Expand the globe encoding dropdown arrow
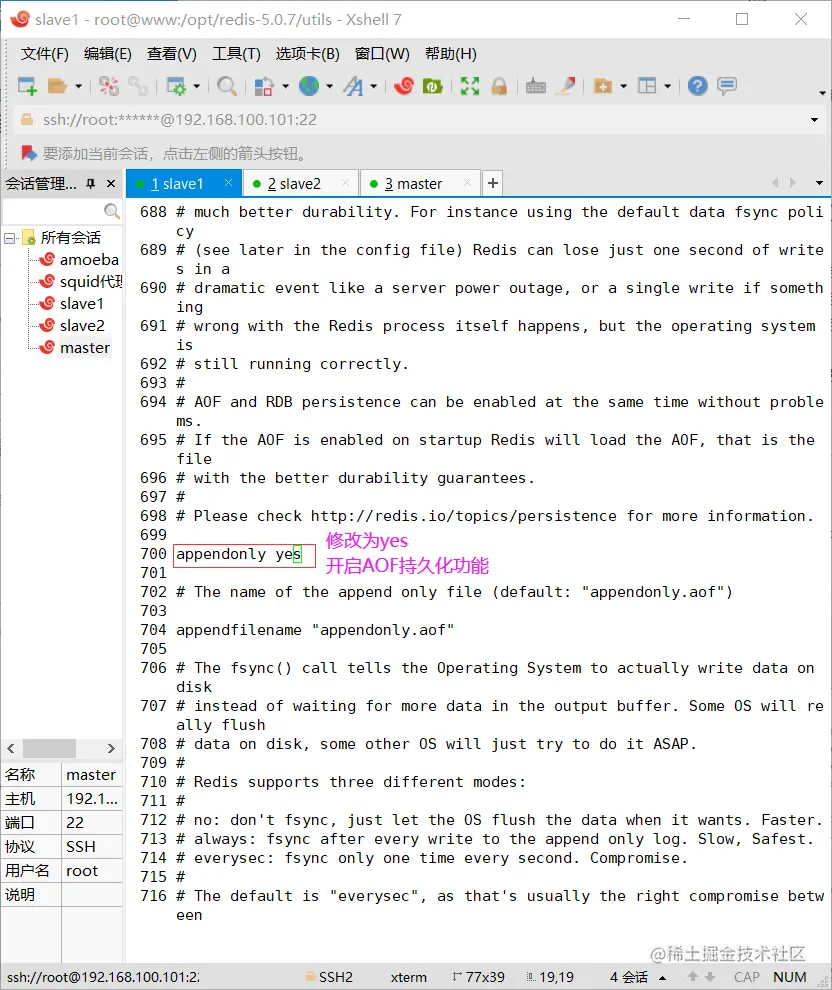 click(330, 86)
